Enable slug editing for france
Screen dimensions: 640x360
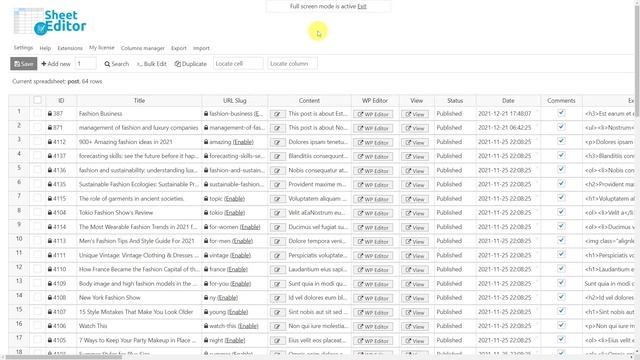coord(237,269)
